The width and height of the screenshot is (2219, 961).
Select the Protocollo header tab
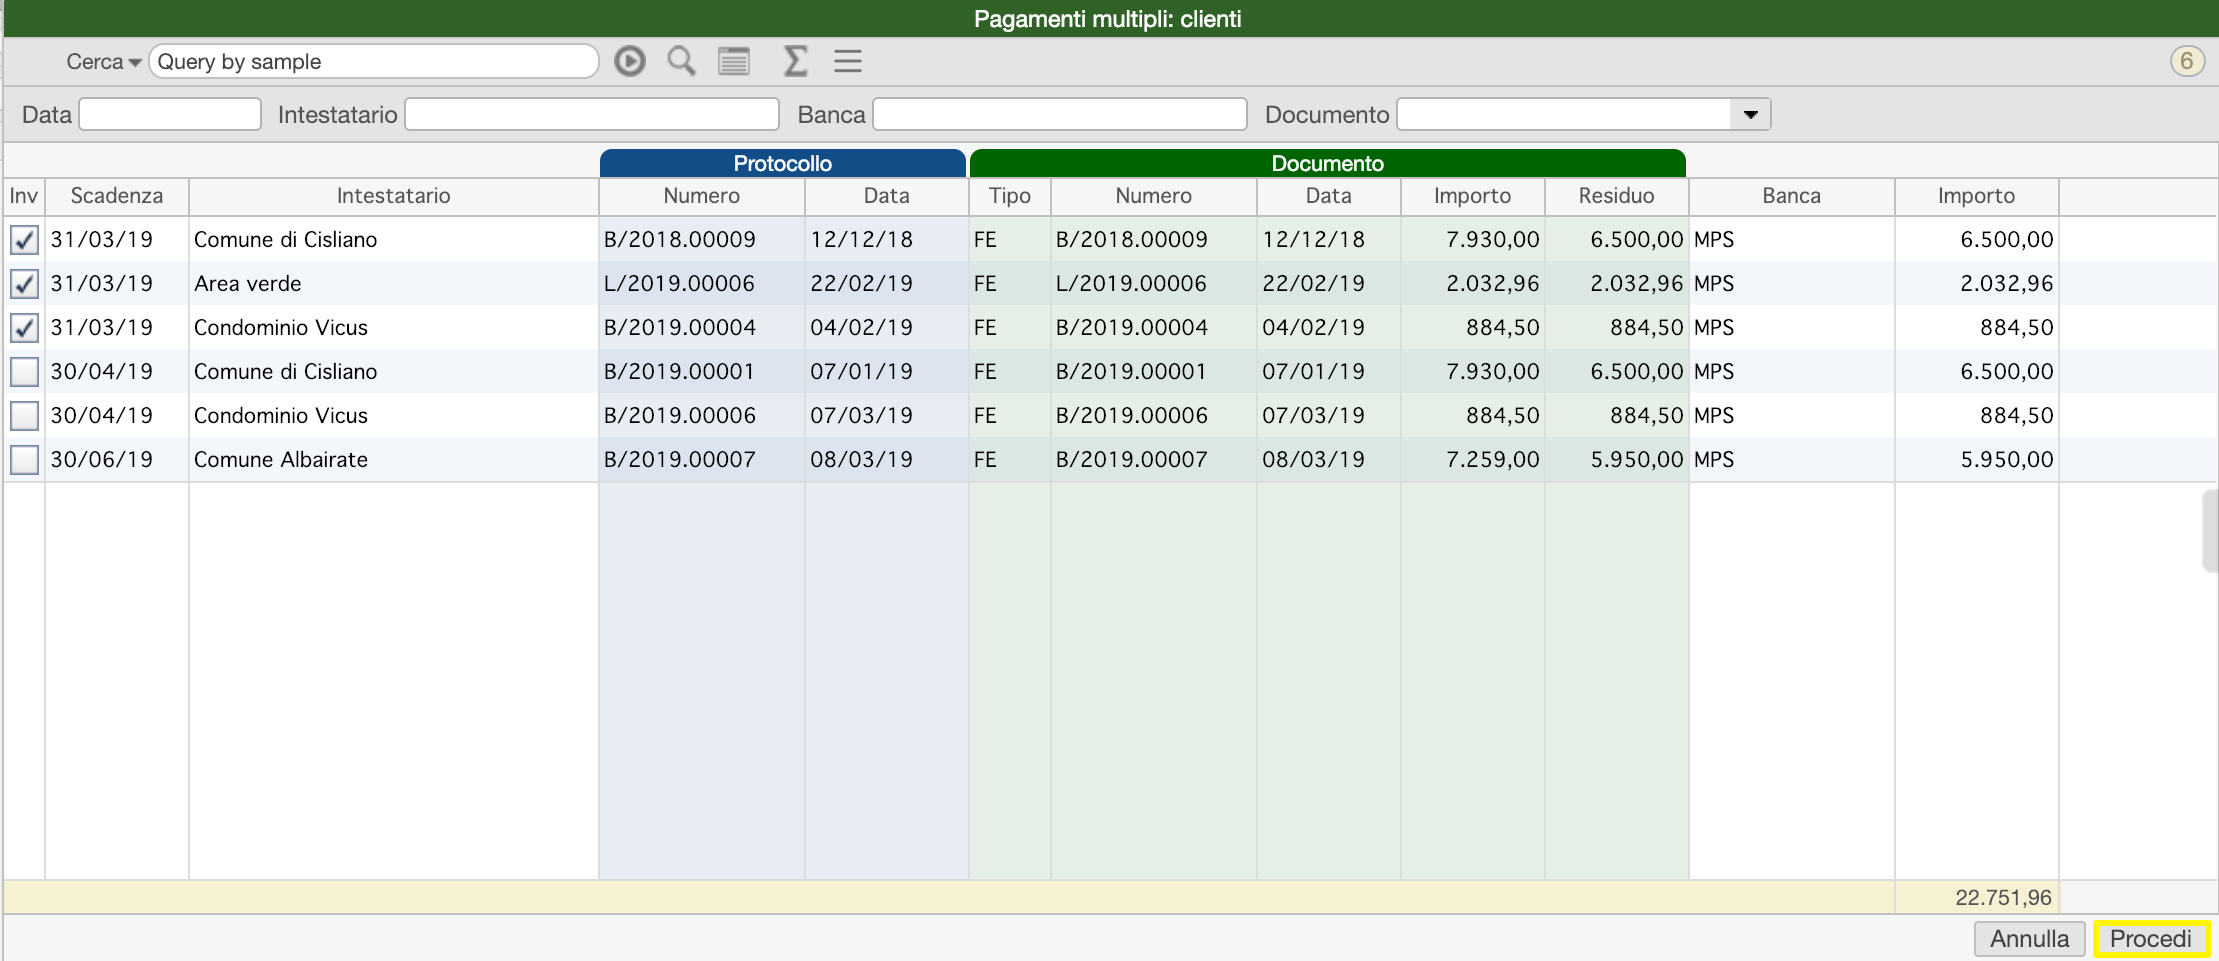point(783,163)
